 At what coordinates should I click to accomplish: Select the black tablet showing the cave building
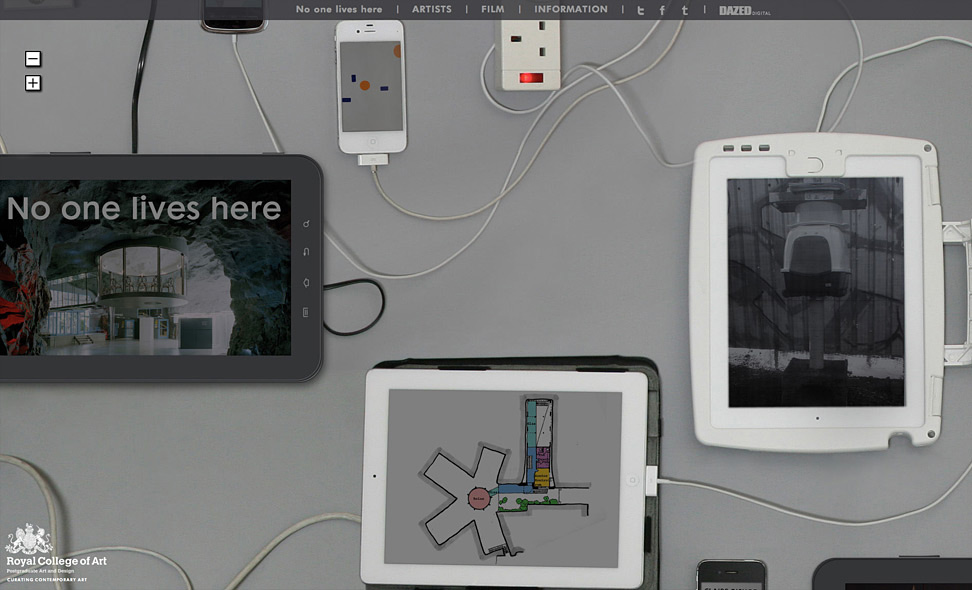(160, 268)
